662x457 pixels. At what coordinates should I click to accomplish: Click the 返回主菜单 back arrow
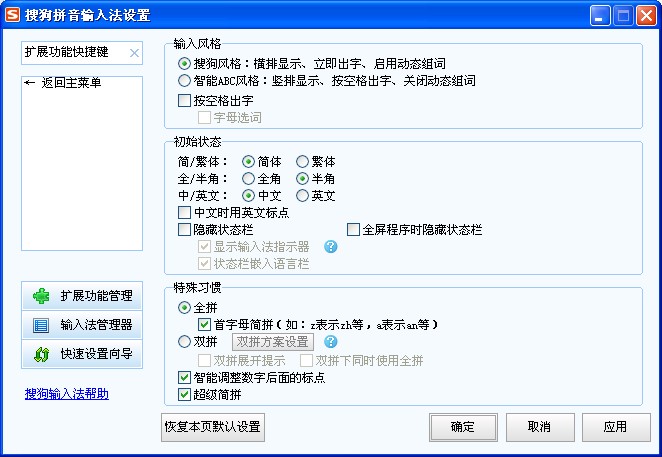[x=30, y=83]
